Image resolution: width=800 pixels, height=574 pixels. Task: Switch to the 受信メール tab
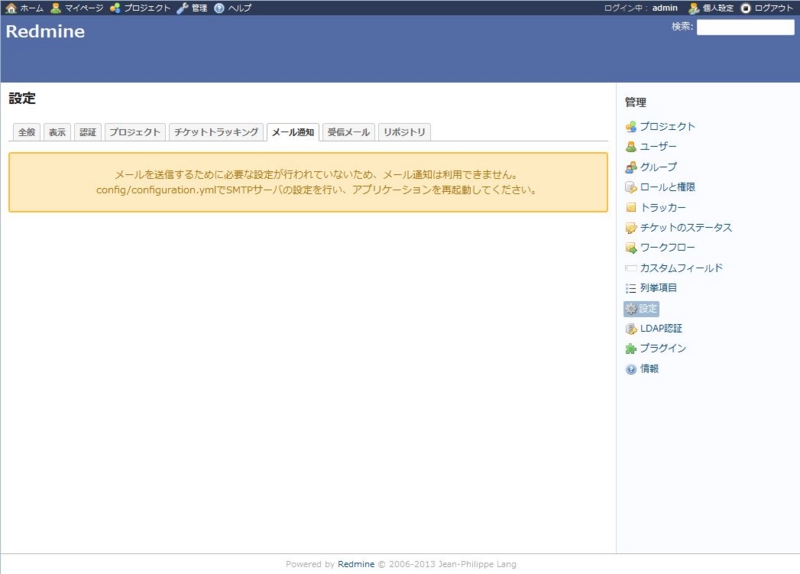point(348,132)
